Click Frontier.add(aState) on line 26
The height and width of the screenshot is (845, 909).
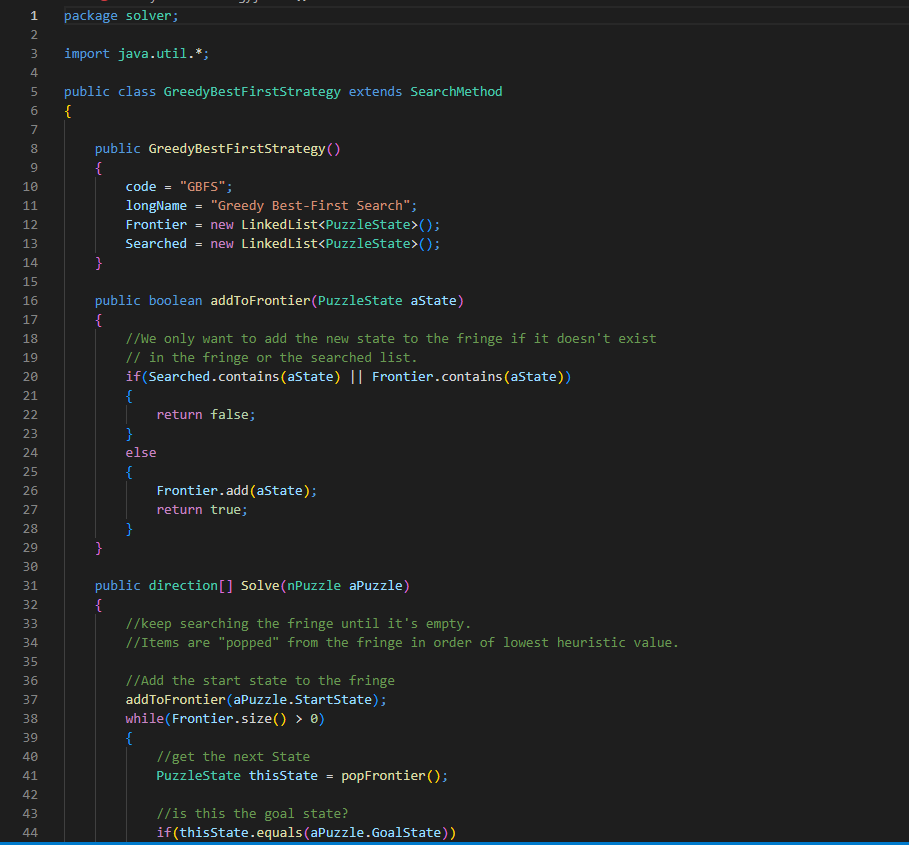[x=235, y=490]
